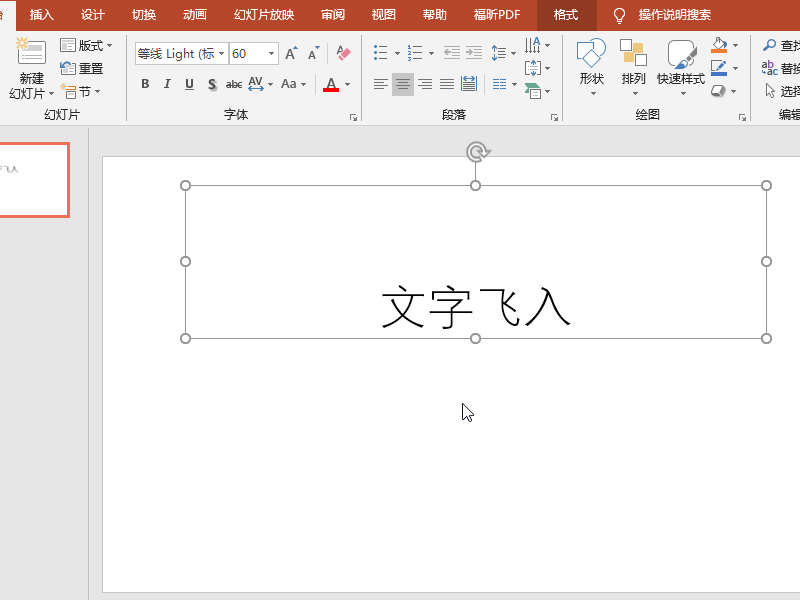The height and width of the screenshot is (600, 800).
Task: Increase the list indent level
Action: click(x=474, y=53)
